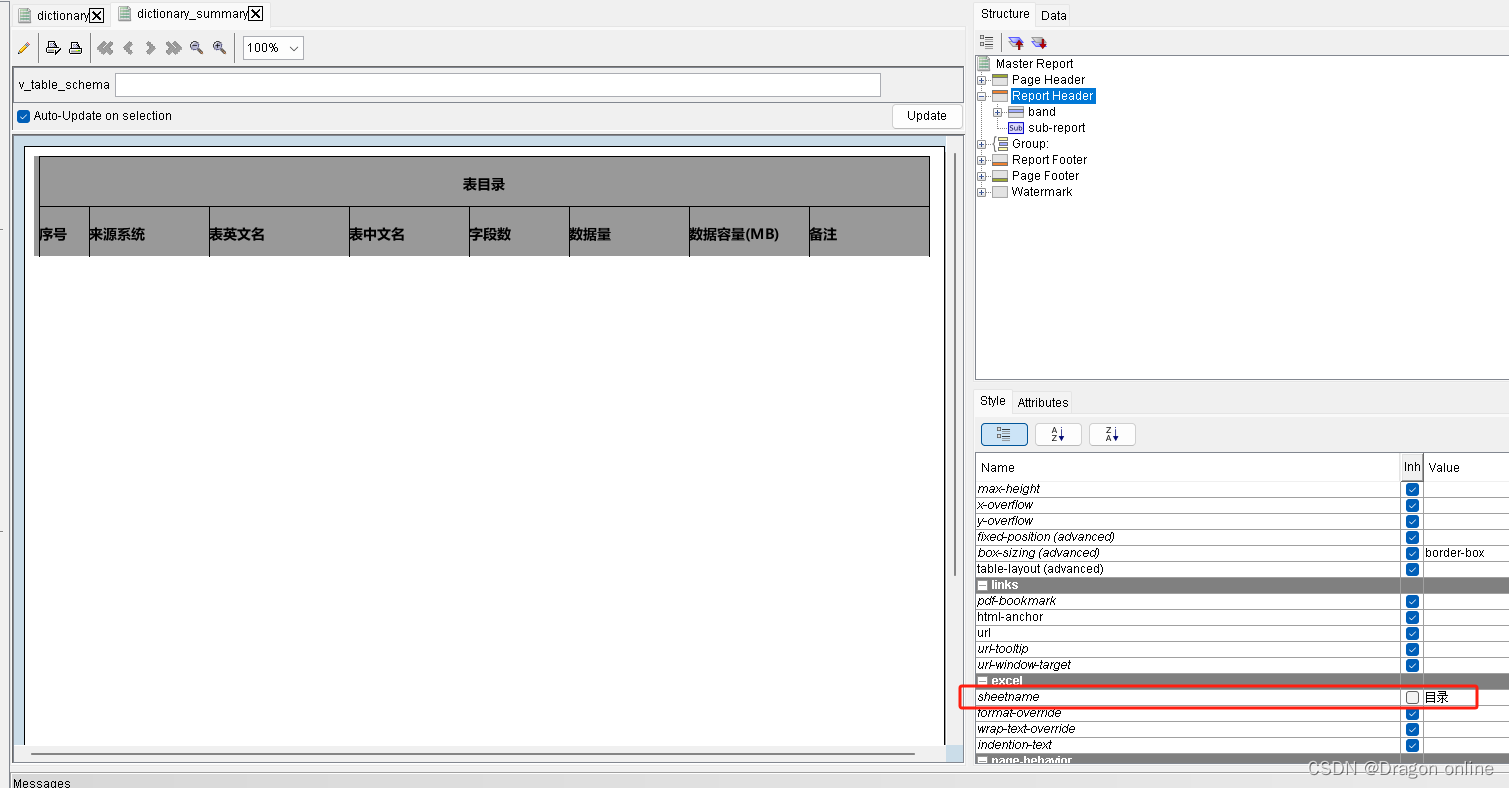The image size is (1509, 788).
Task: Click the pencil edit icon in preview toolbar
Action: (24, 48)
